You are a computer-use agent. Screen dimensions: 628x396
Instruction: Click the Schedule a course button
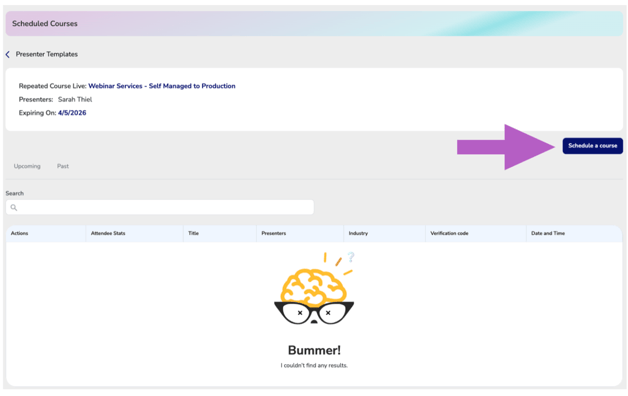592,146
